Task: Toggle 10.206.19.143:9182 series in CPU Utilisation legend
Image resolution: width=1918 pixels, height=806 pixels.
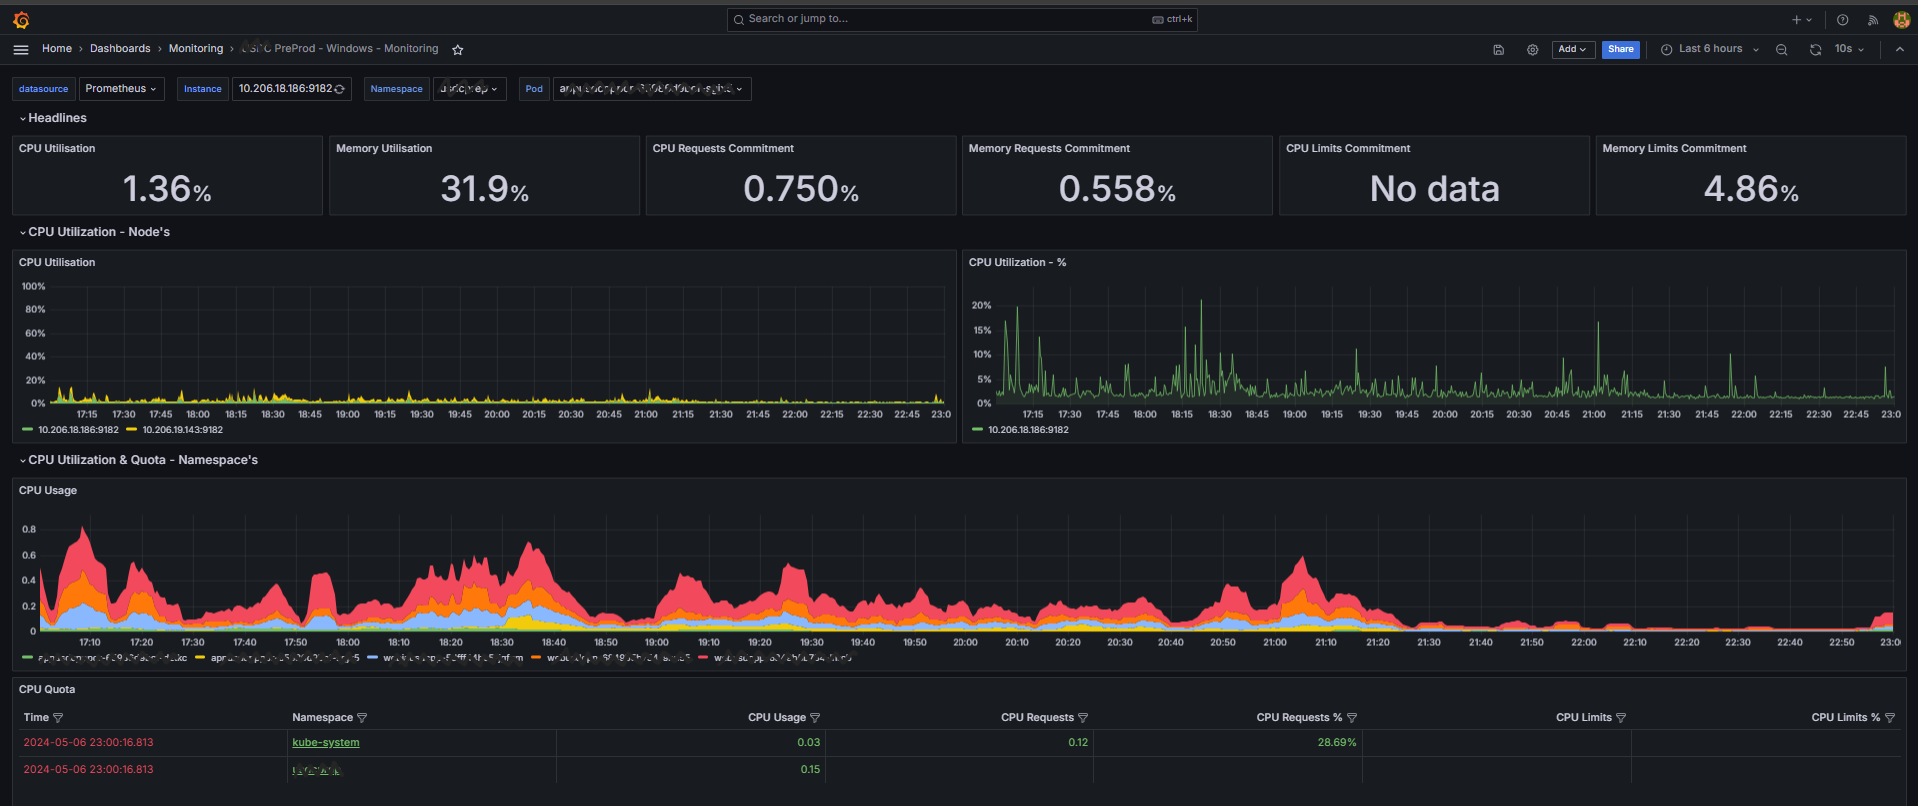Action: point(175,430)
